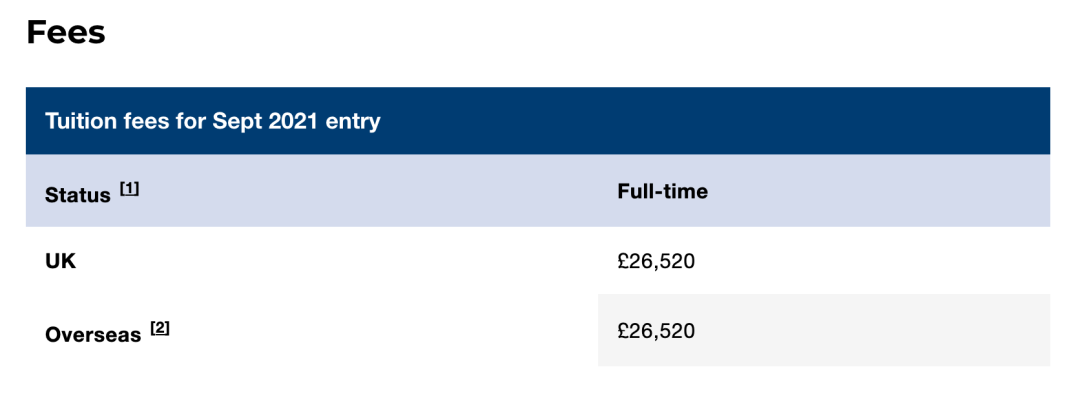Open footnote 2 next to Overseas
Image resolution: width=1080 pixels, height=398 pixels.
point(160,328)
